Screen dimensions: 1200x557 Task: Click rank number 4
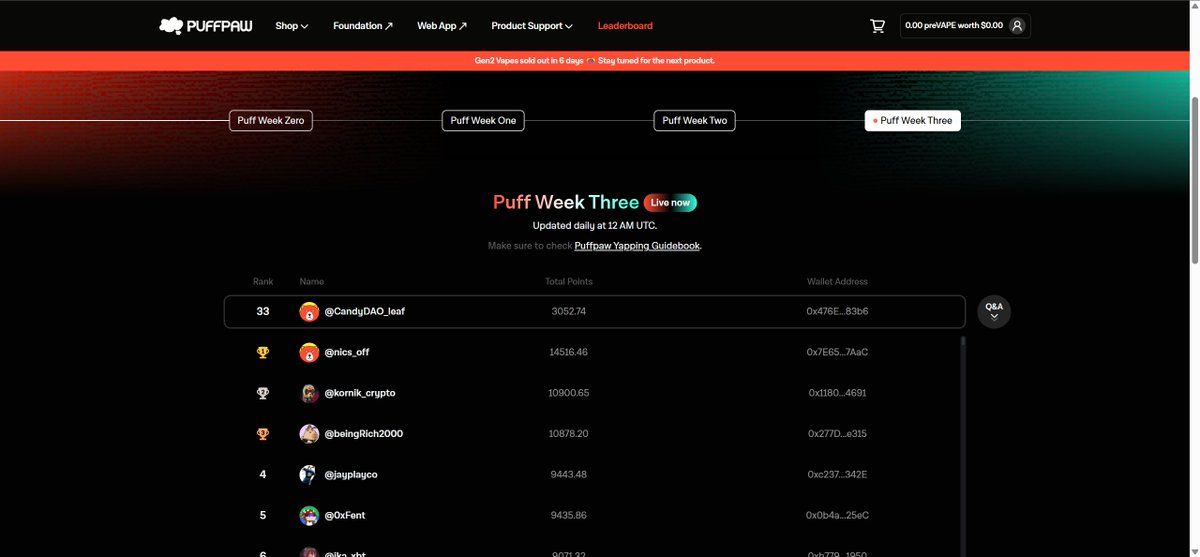(x=263, y=475)
